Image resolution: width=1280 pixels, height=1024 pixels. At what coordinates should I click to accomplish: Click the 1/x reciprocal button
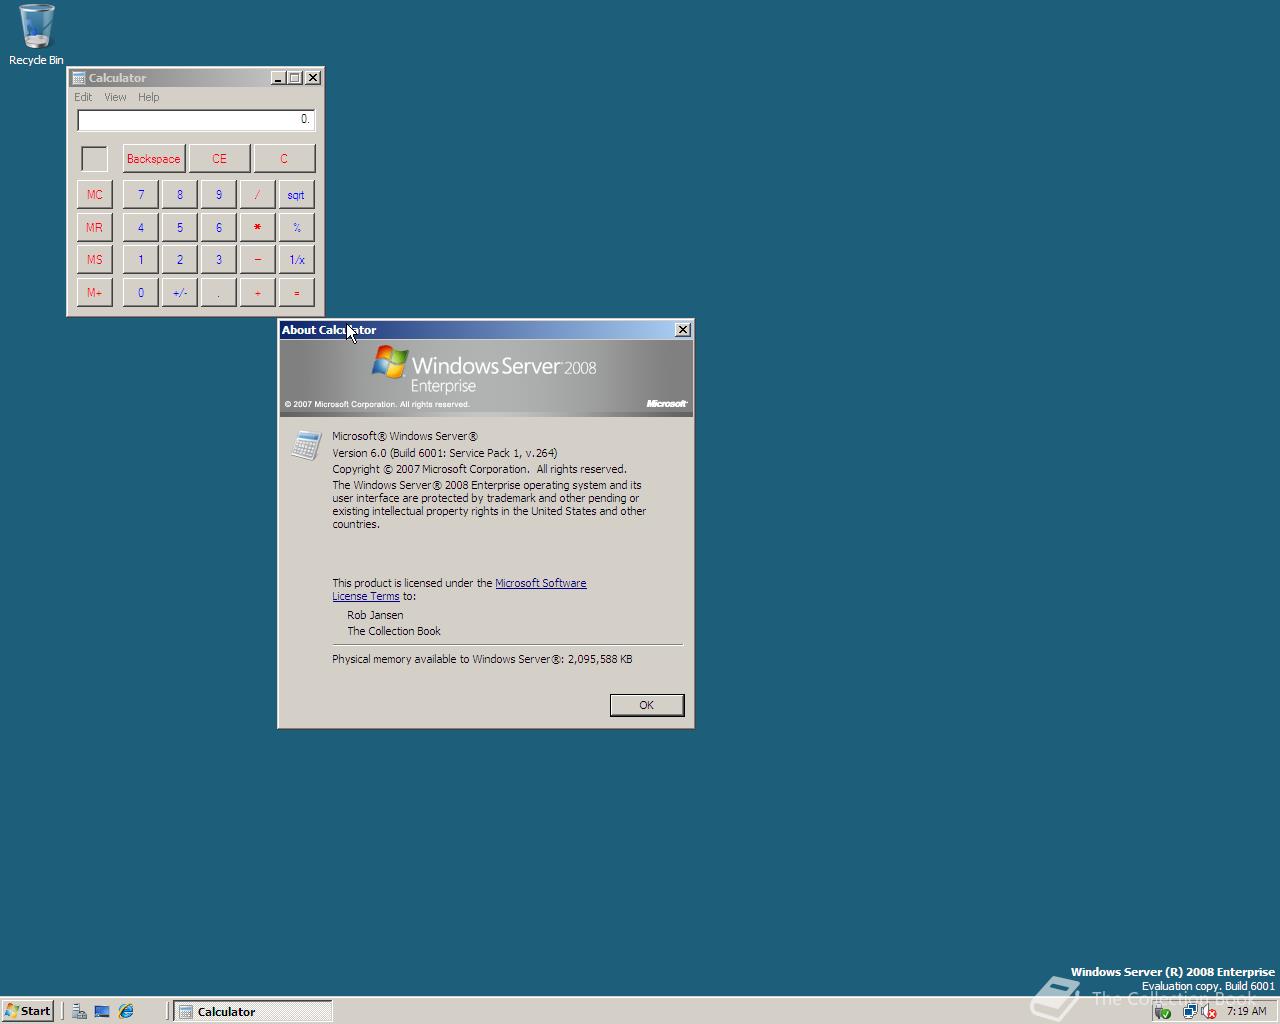pos(297,260)
